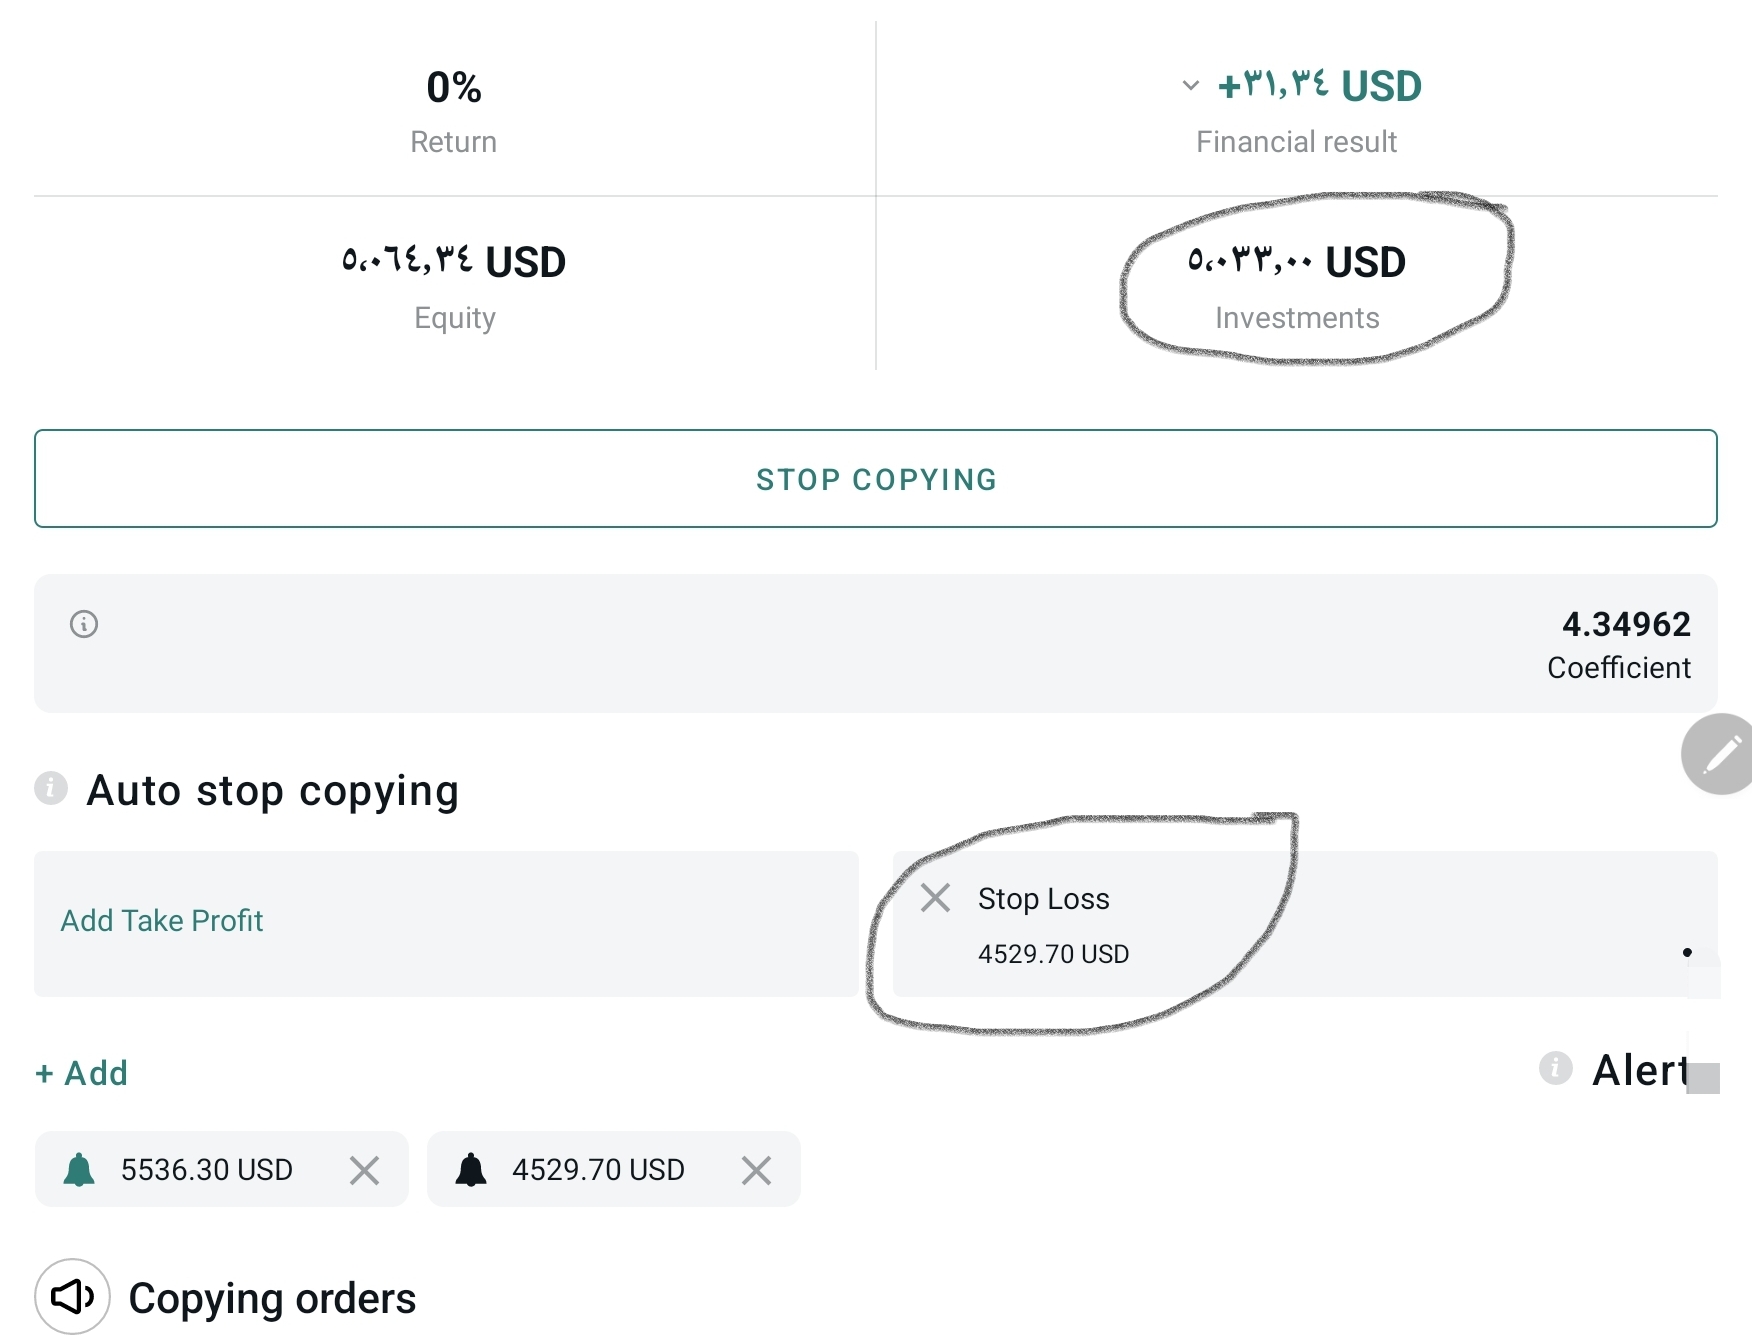Show info for Auto stop copying

(x=51, y=789)
